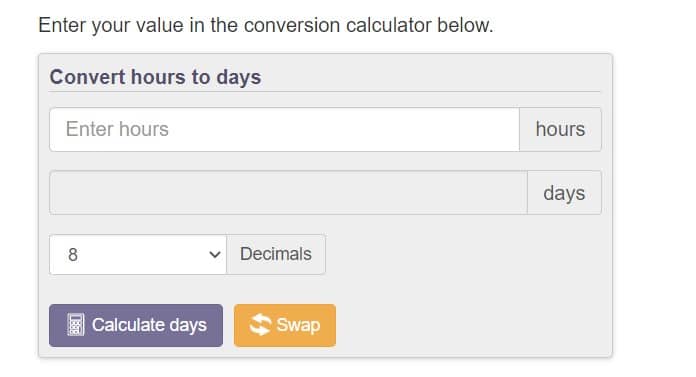Open the decimals dropdown showing 8
Image resolution: width=696 pixels, height=377 pixels.
(138, 254)
